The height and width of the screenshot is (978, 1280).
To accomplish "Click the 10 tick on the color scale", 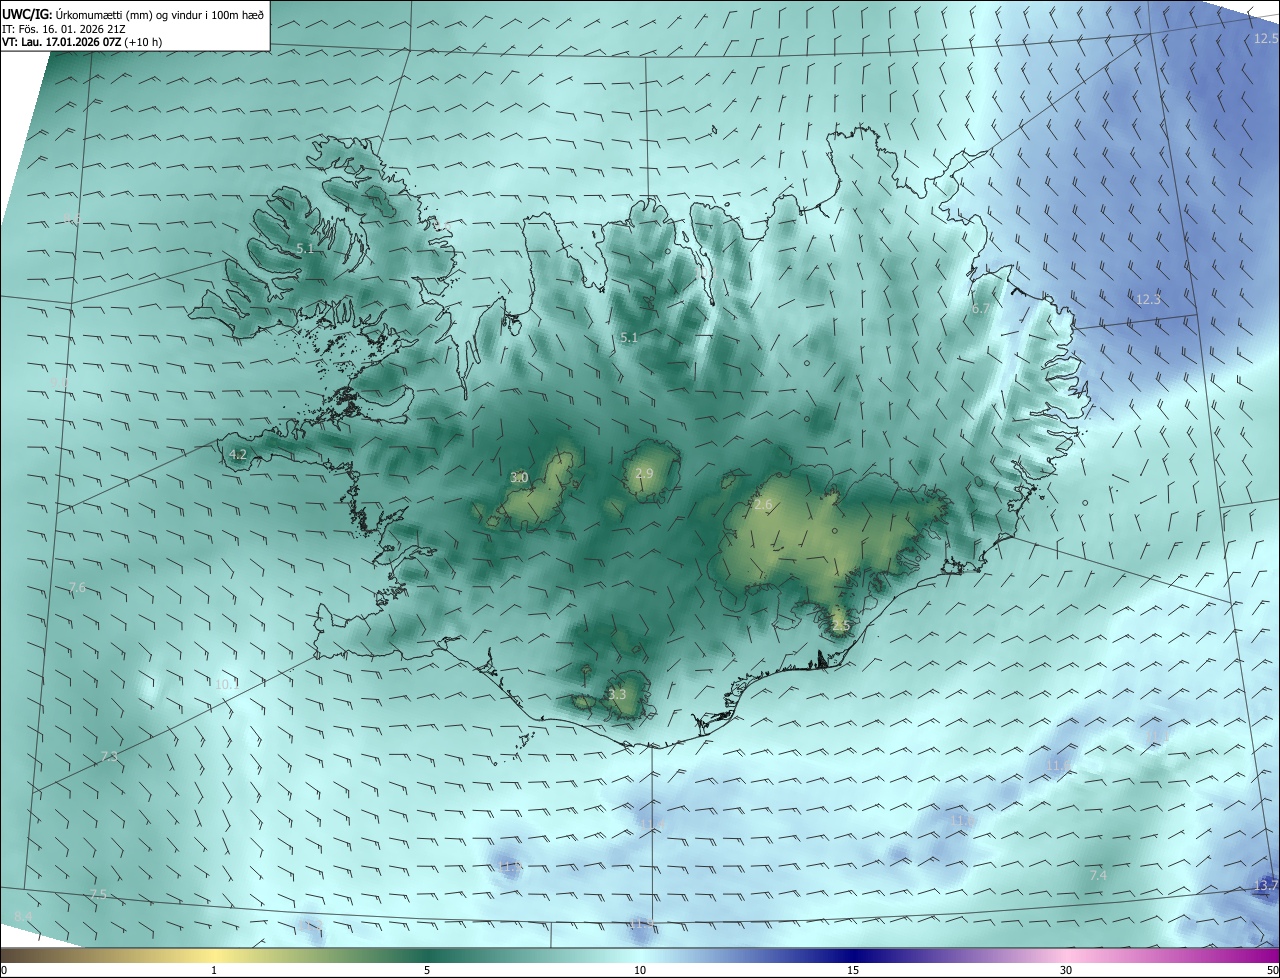I will (x=640, y=970).
